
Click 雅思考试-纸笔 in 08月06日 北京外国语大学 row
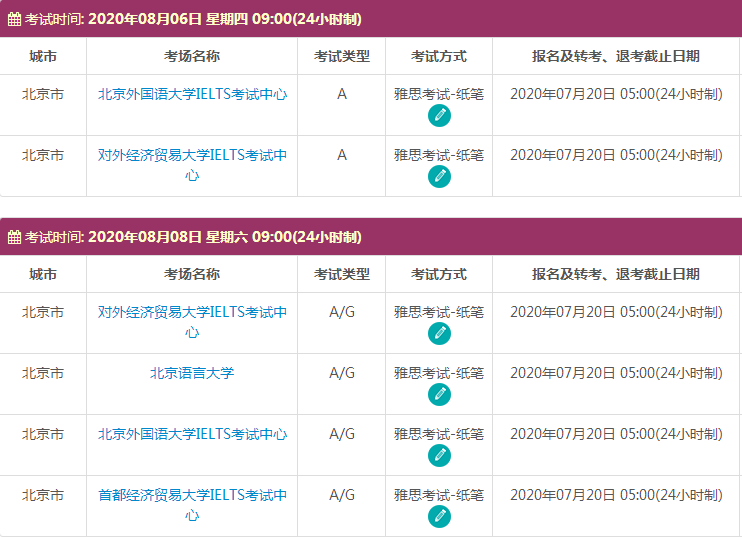click(x=439, y=94)
